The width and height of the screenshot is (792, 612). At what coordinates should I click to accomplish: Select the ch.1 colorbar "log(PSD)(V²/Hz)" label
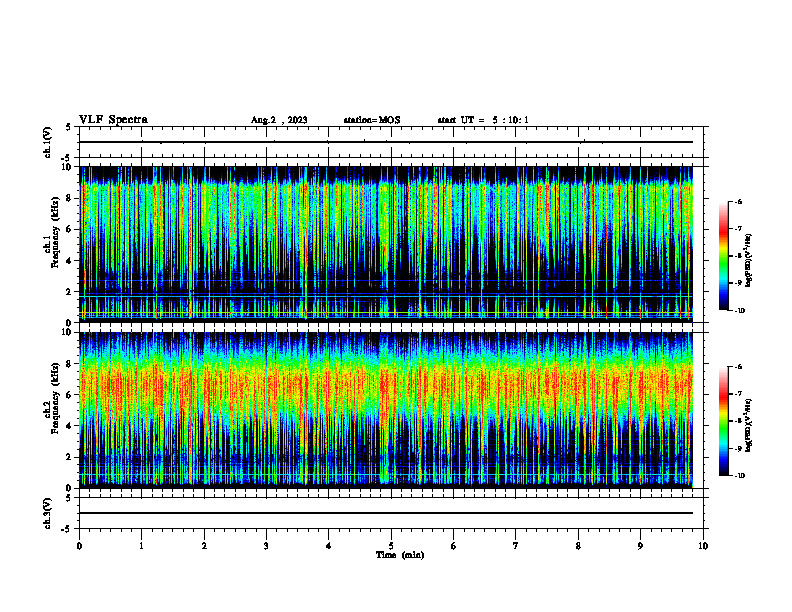click(749, 261)
